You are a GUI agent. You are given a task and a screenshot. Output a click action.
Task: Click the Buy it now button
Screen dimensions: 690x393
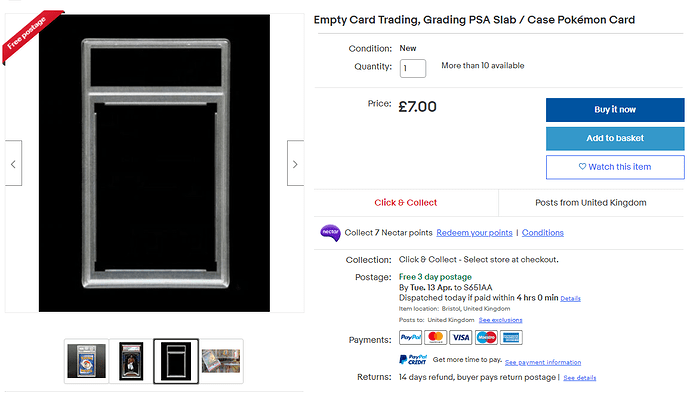click(615, 110)
